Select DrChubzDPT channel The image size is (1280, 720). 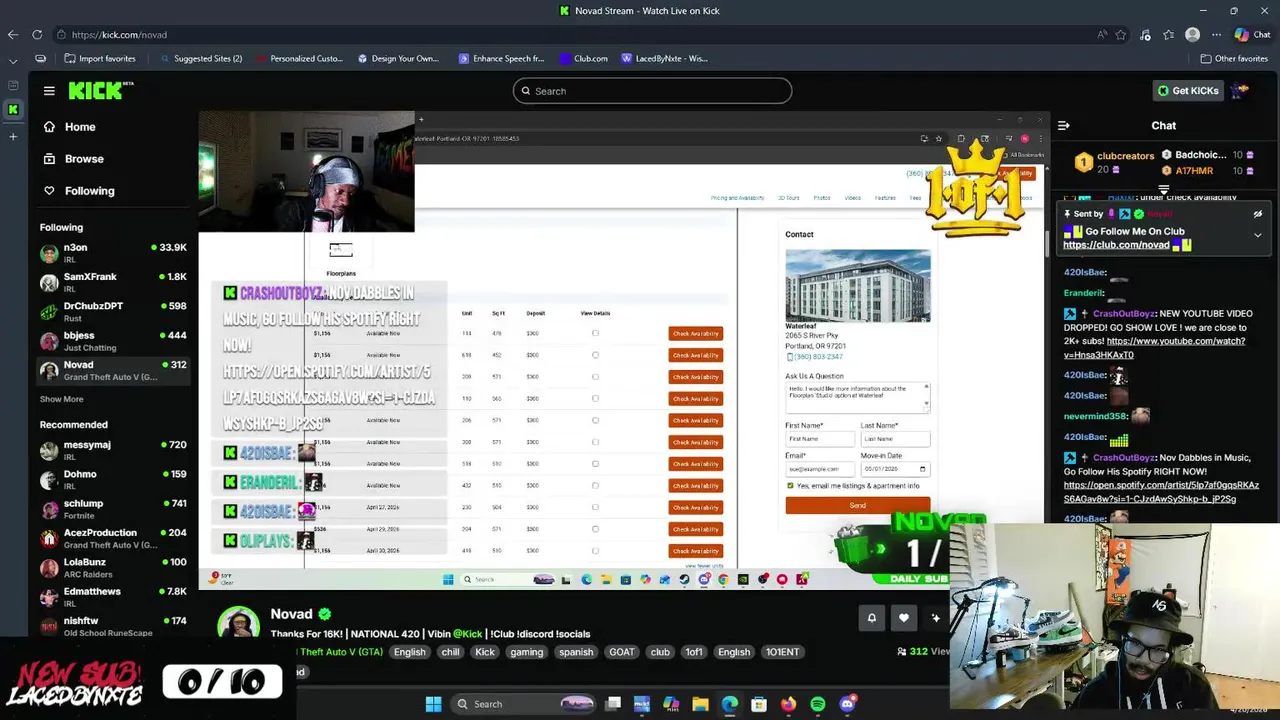click(x=112, y=311)
